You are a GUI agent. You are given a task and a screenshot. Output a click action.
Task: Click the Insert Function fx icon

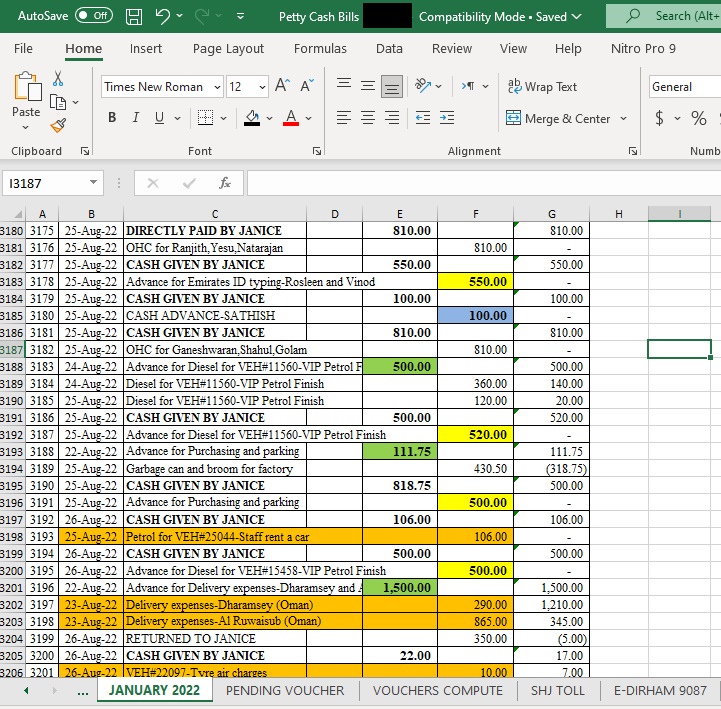point(224,183)
